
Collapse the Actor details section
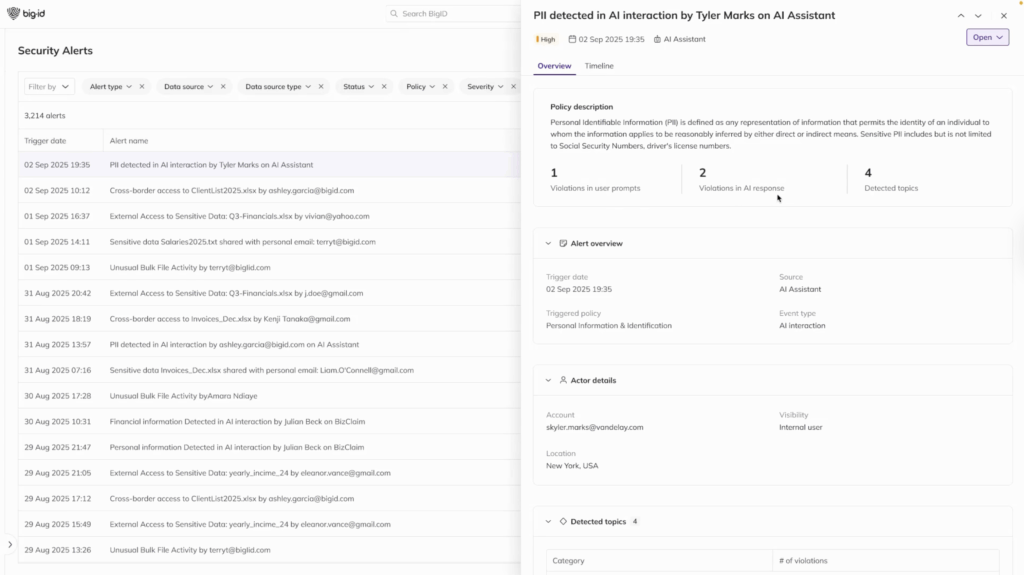548,380
